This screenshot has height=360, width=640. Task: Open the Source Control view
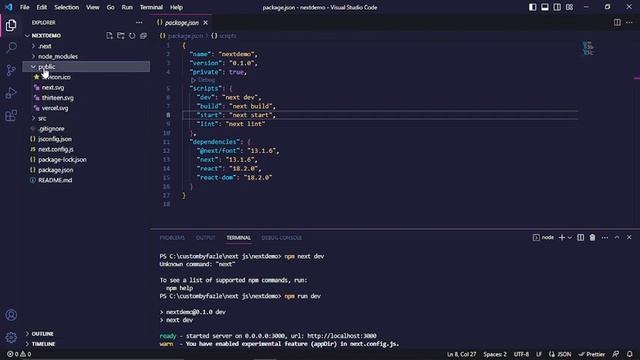11,70
